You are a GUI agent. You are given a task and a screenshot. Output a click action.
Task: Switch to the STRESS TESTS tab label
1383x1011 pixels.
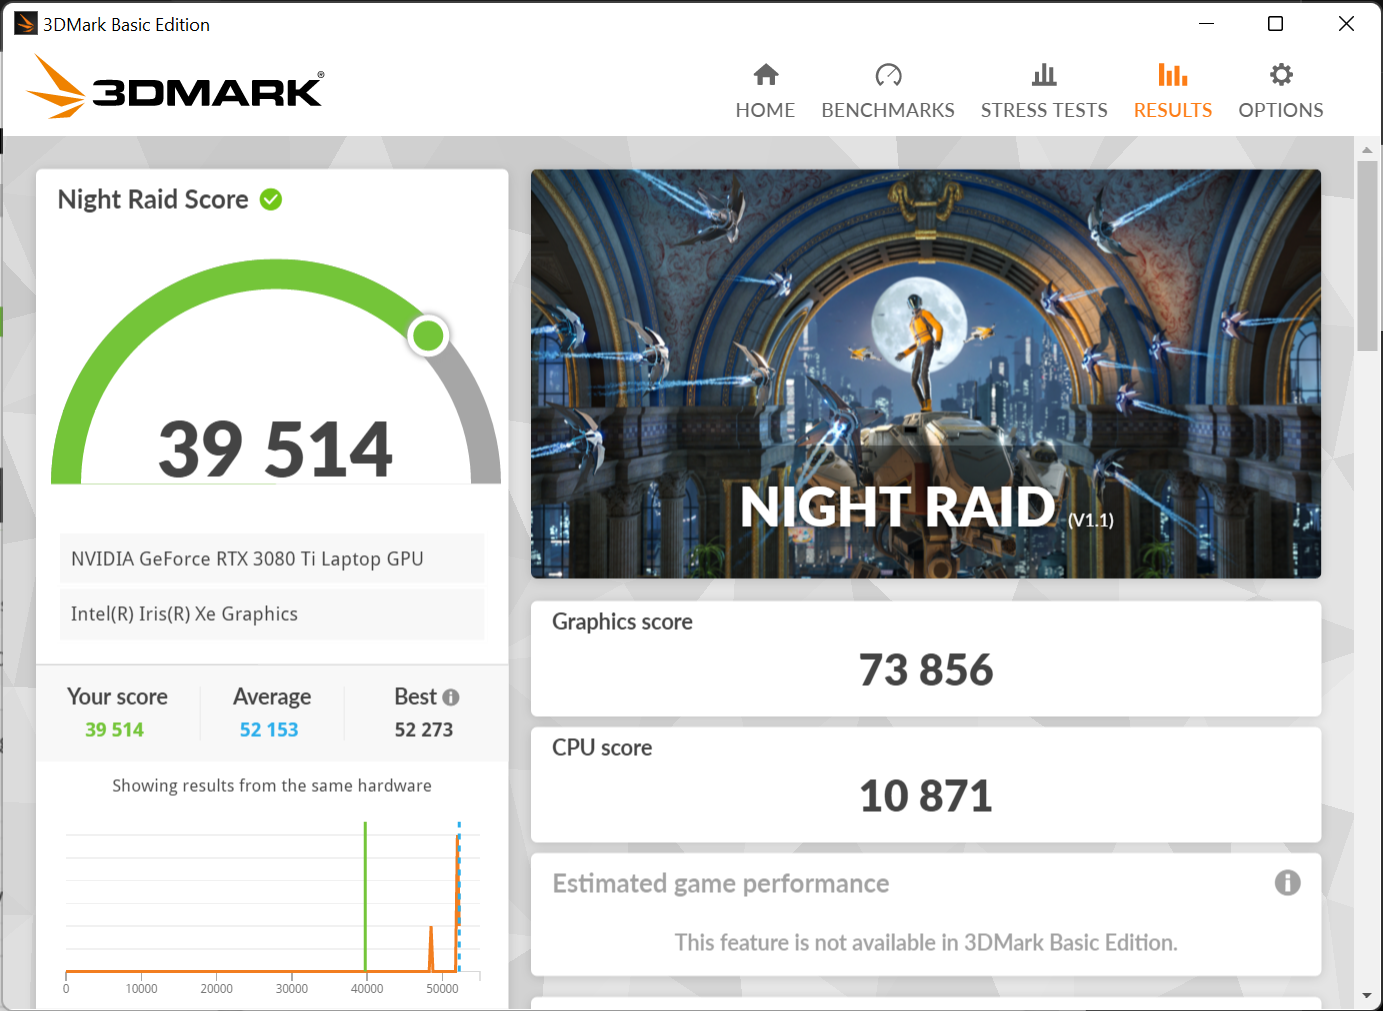click(x=1044, y=110)
